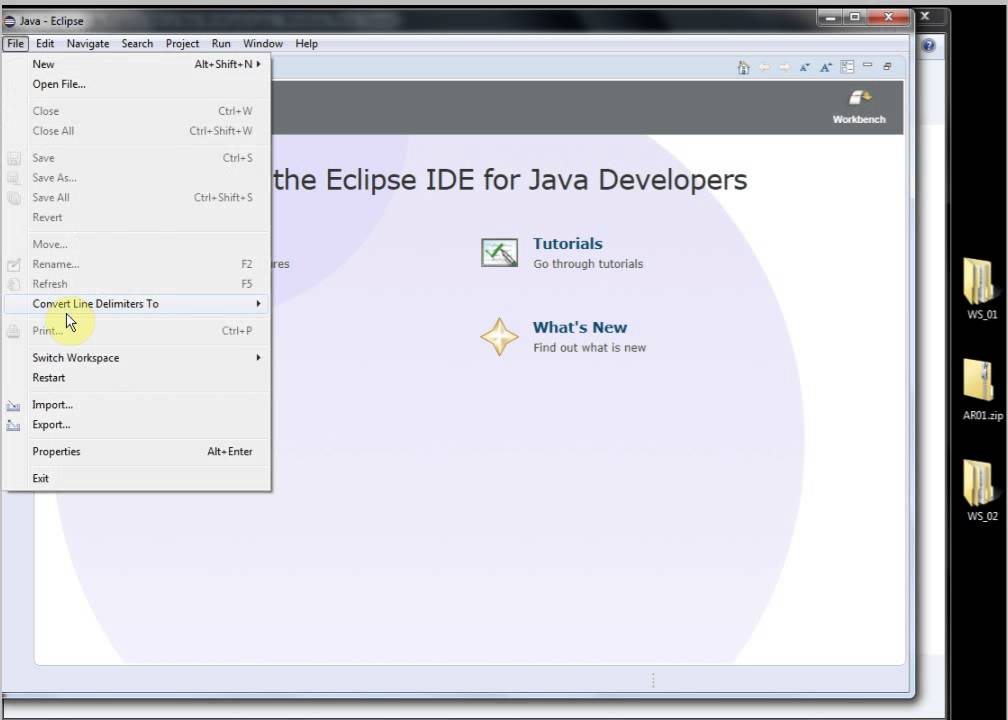This screenshot has width=1008, height=720.
Task: Open the Edit menu
Action: pyautogui.click(x=45, y=44)
